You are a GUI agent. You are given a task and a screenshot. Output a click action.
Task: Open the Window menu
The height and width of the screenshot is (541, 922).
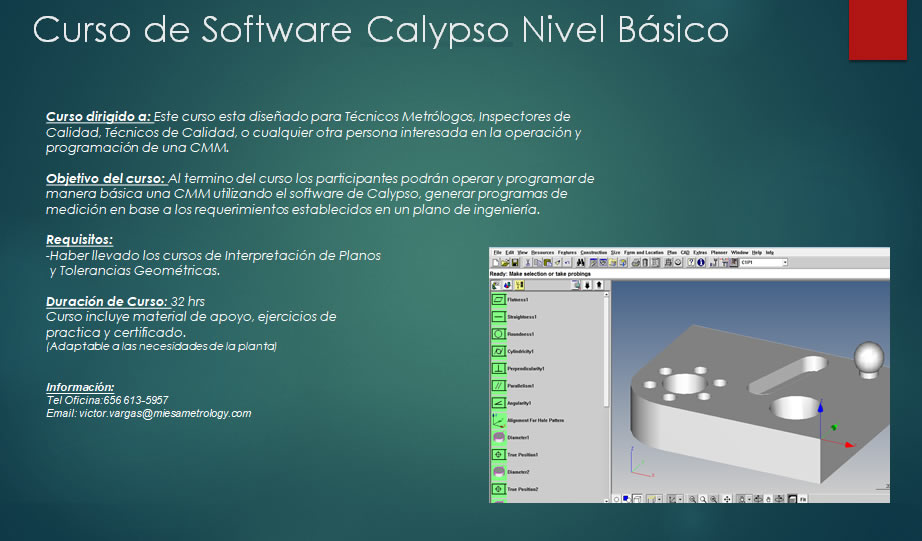pos(740,252)
